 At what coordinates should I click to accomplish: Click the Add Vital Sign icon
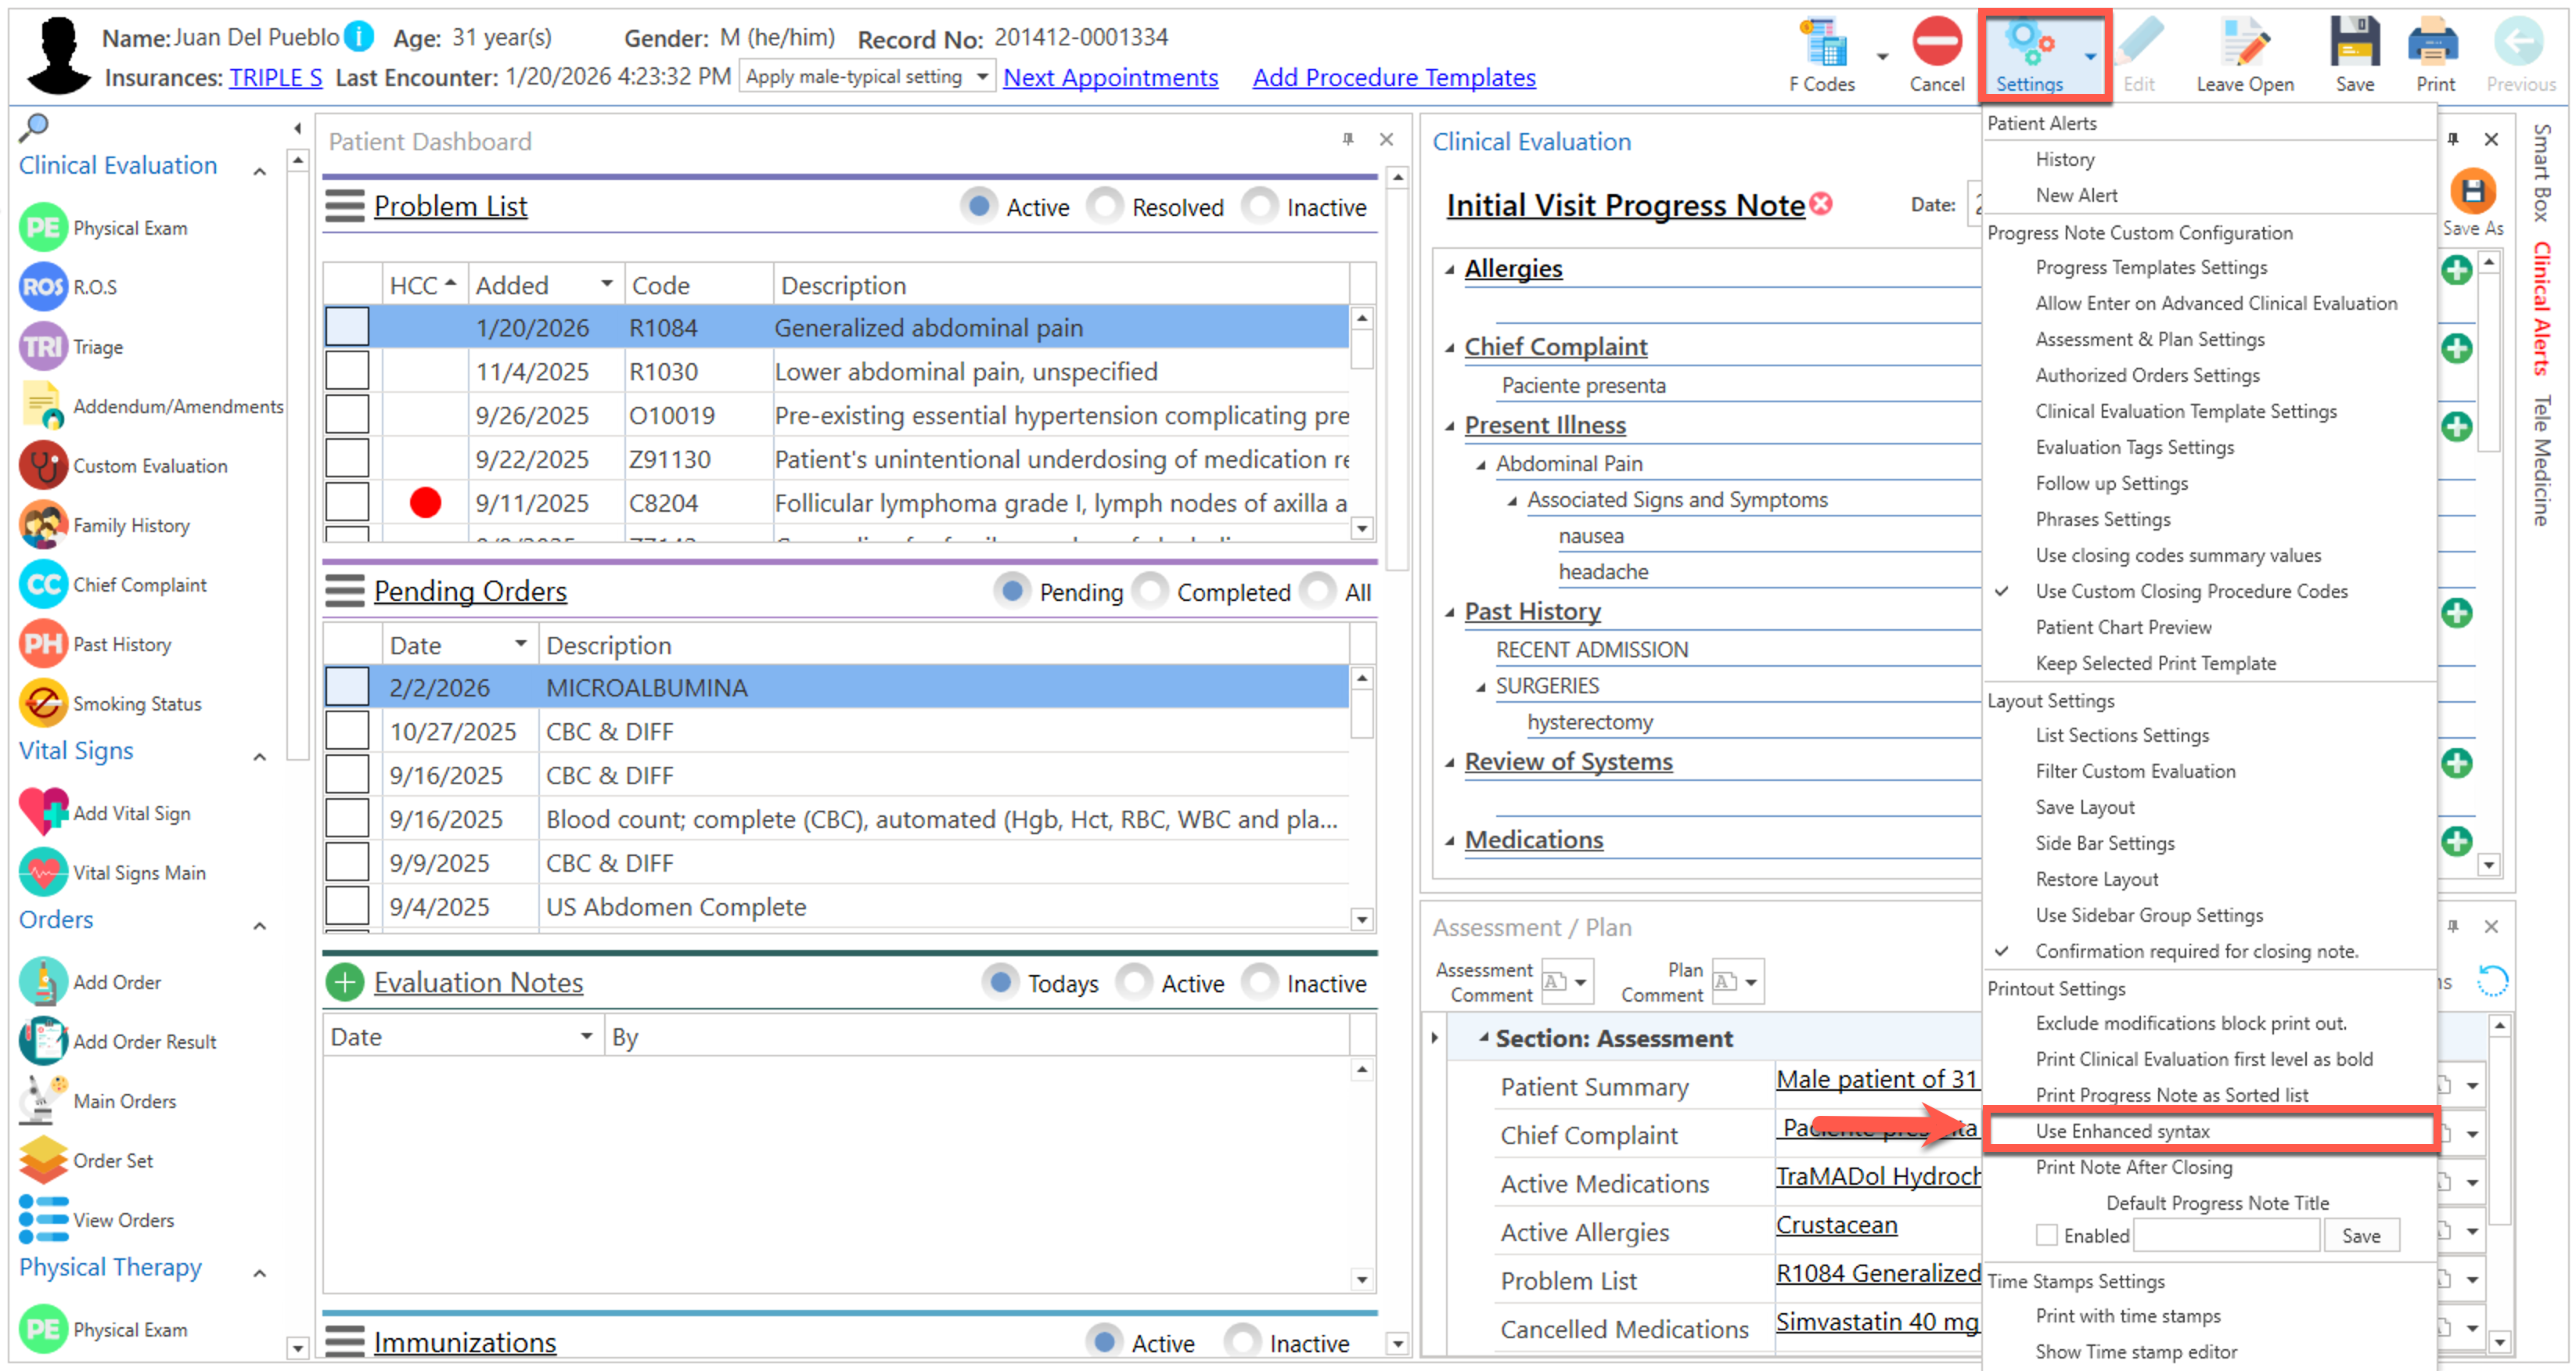click(x=44, y=813)
